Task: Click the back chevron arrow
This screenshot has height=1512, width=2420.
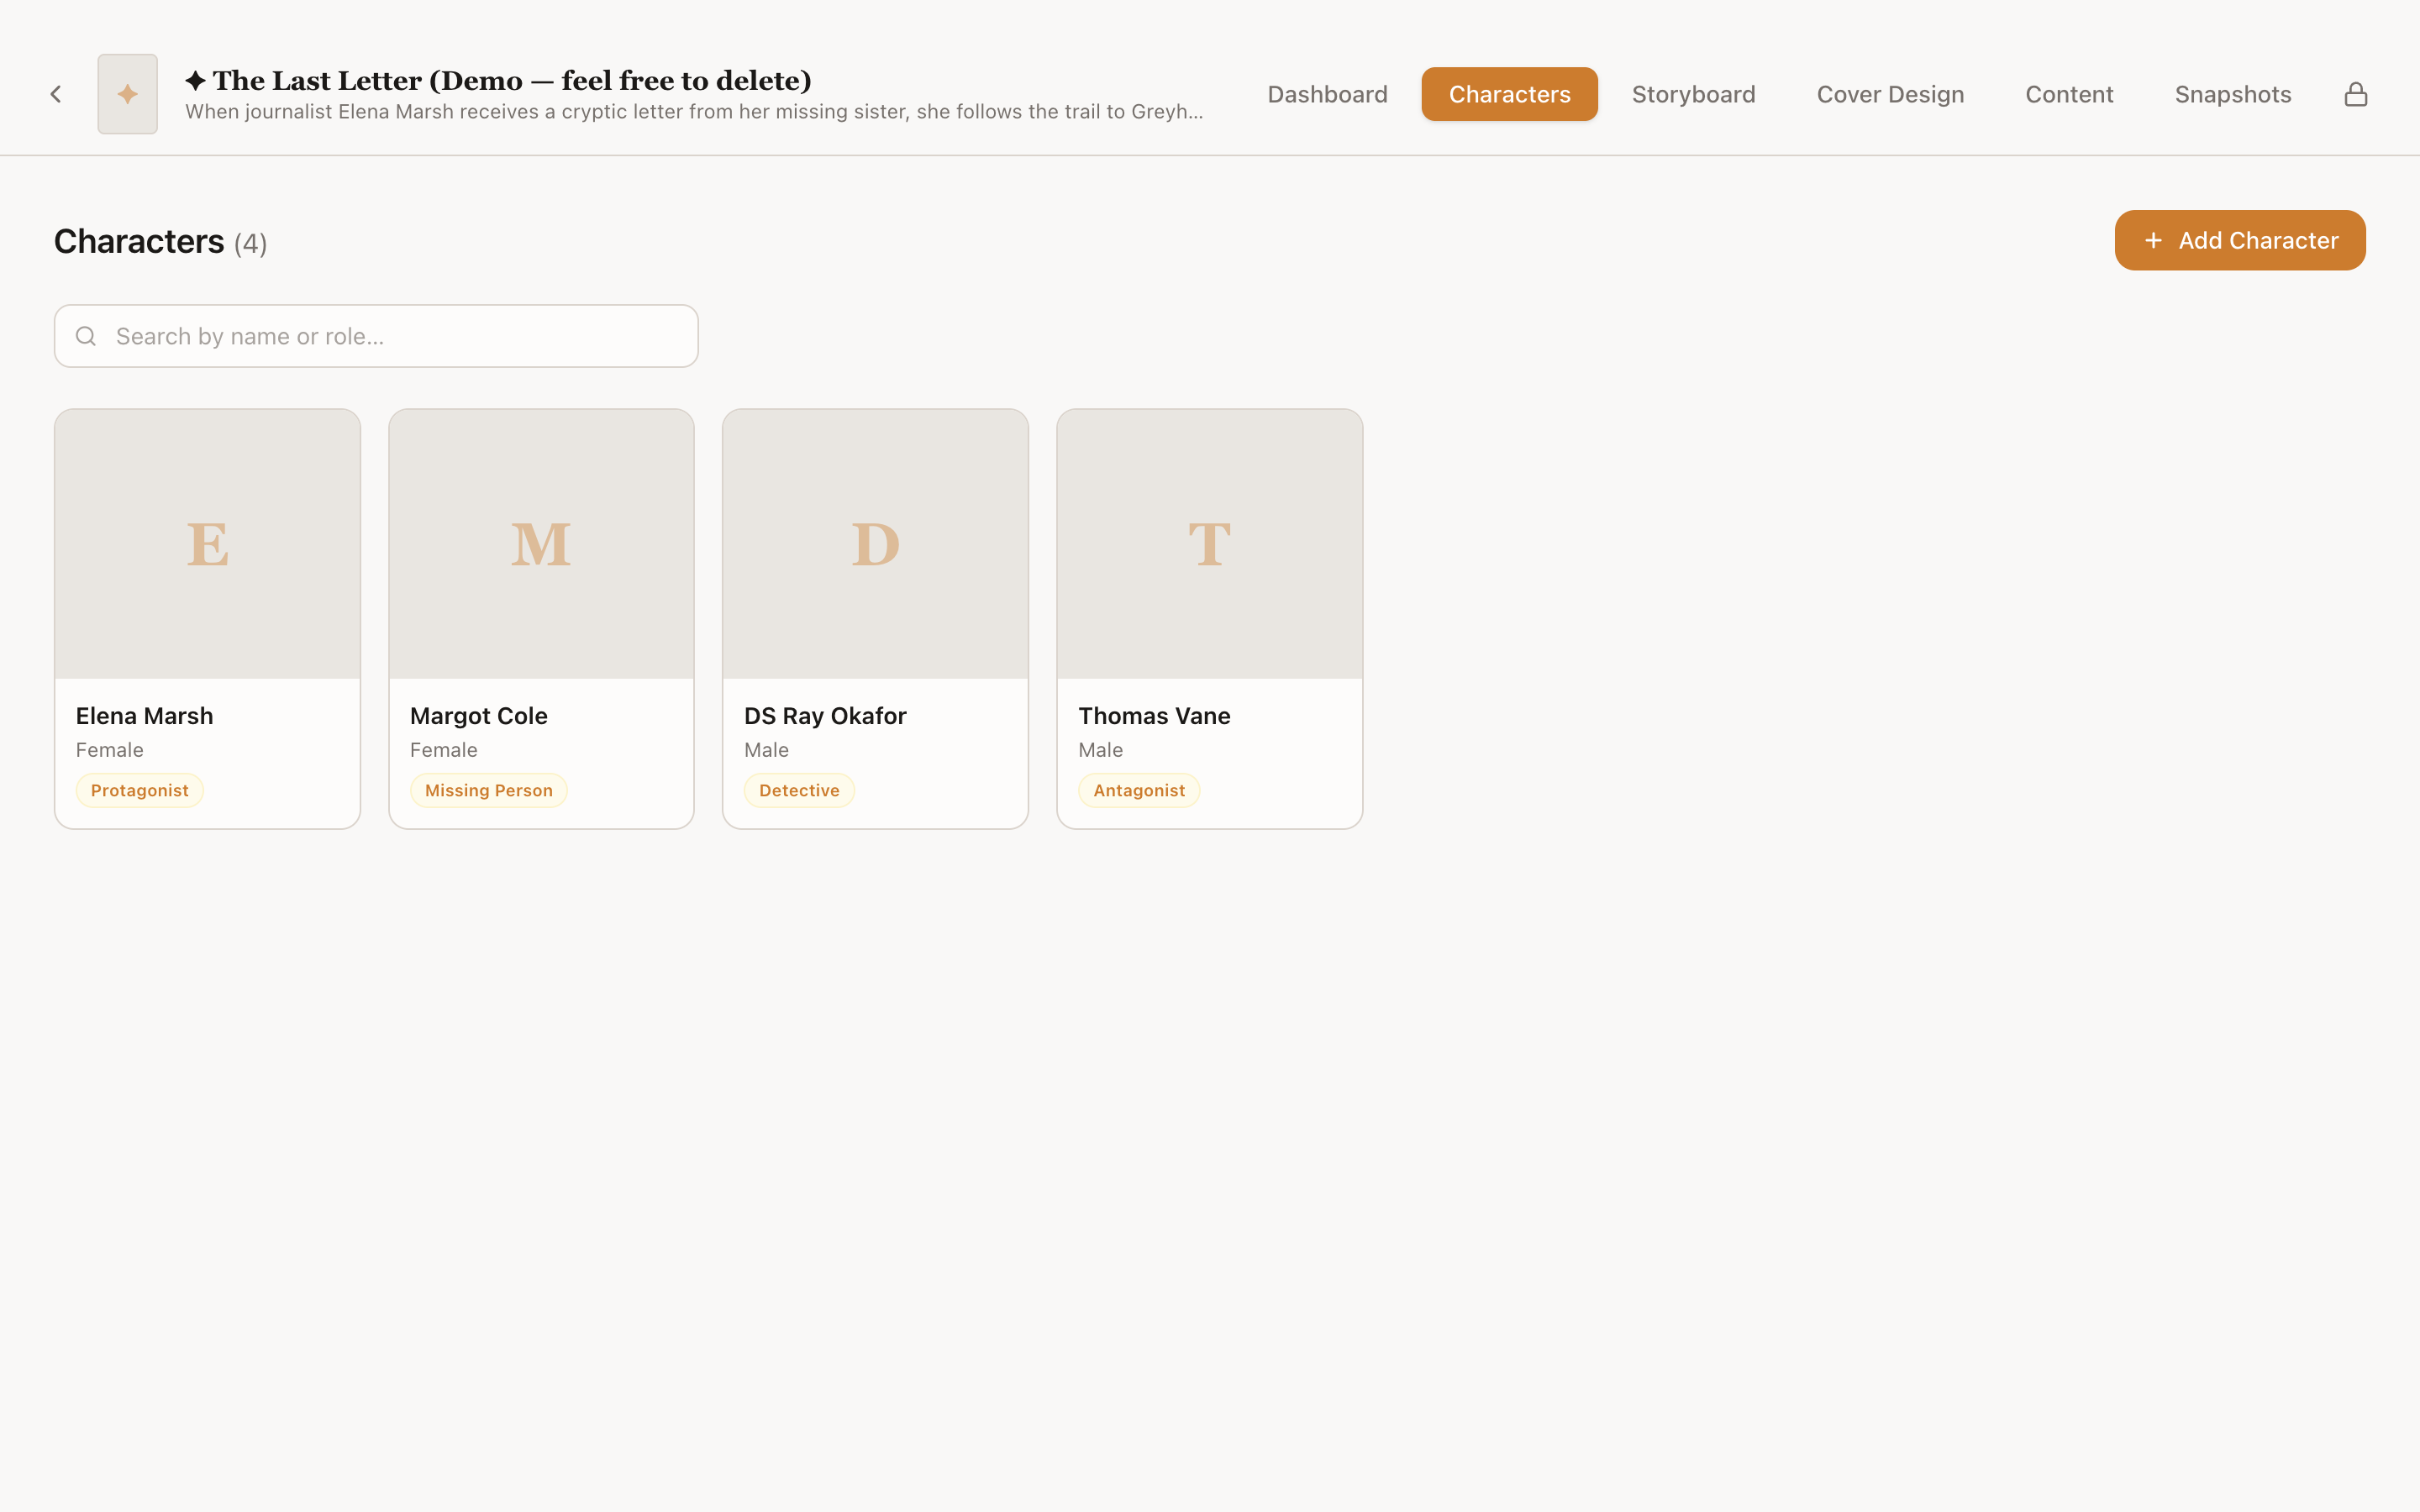Action: (x=56, y=93)
